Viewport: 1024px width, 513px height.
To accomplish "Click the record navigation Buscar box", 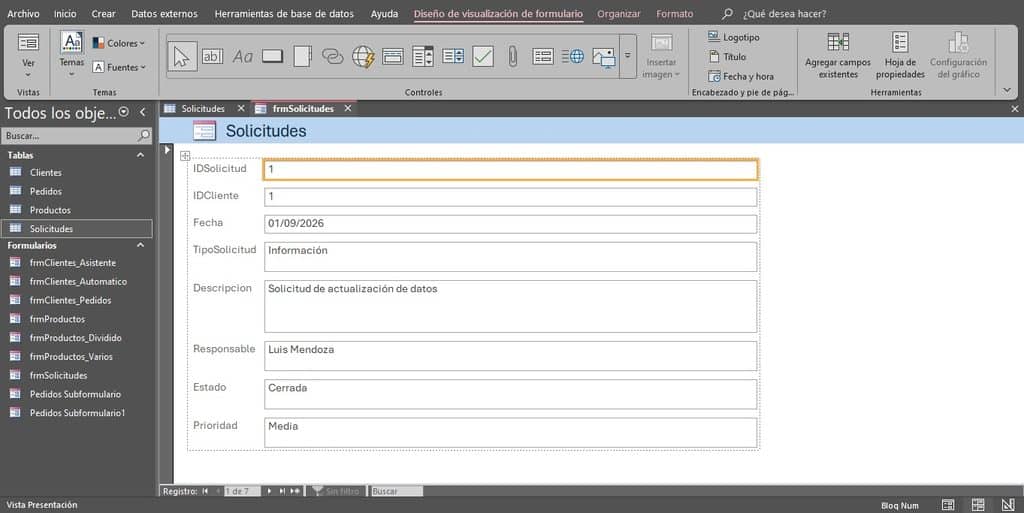I will [x=396, y=491].
